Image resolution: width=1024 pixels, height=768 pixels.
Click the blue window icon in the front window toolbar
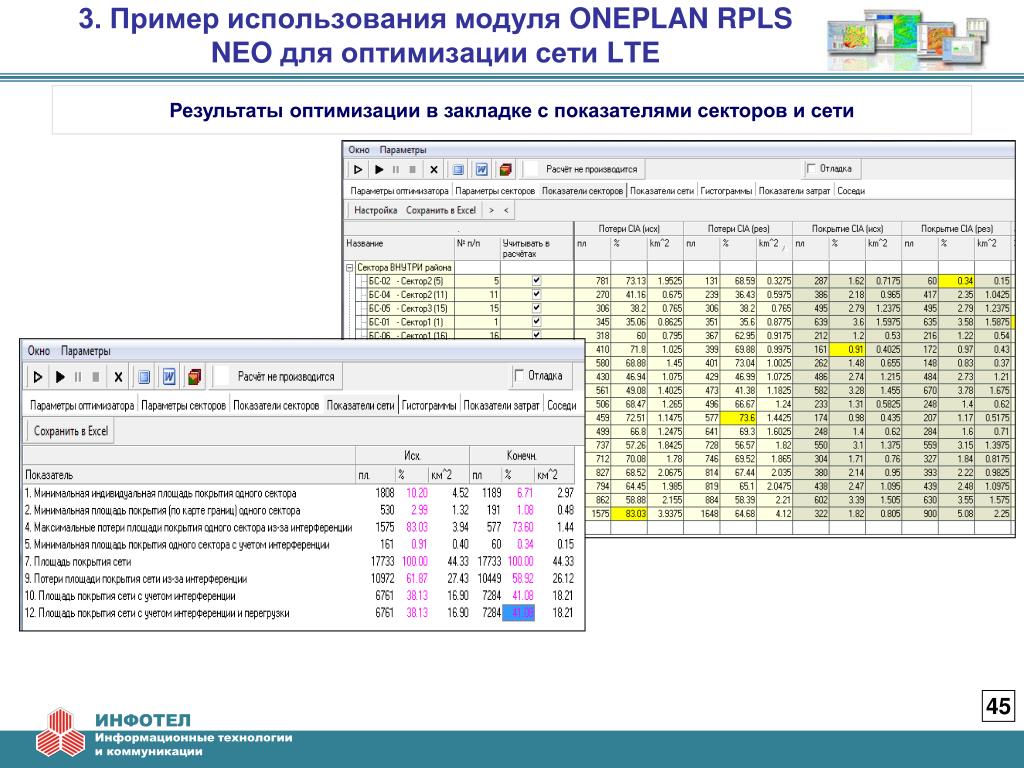[144, 377]
